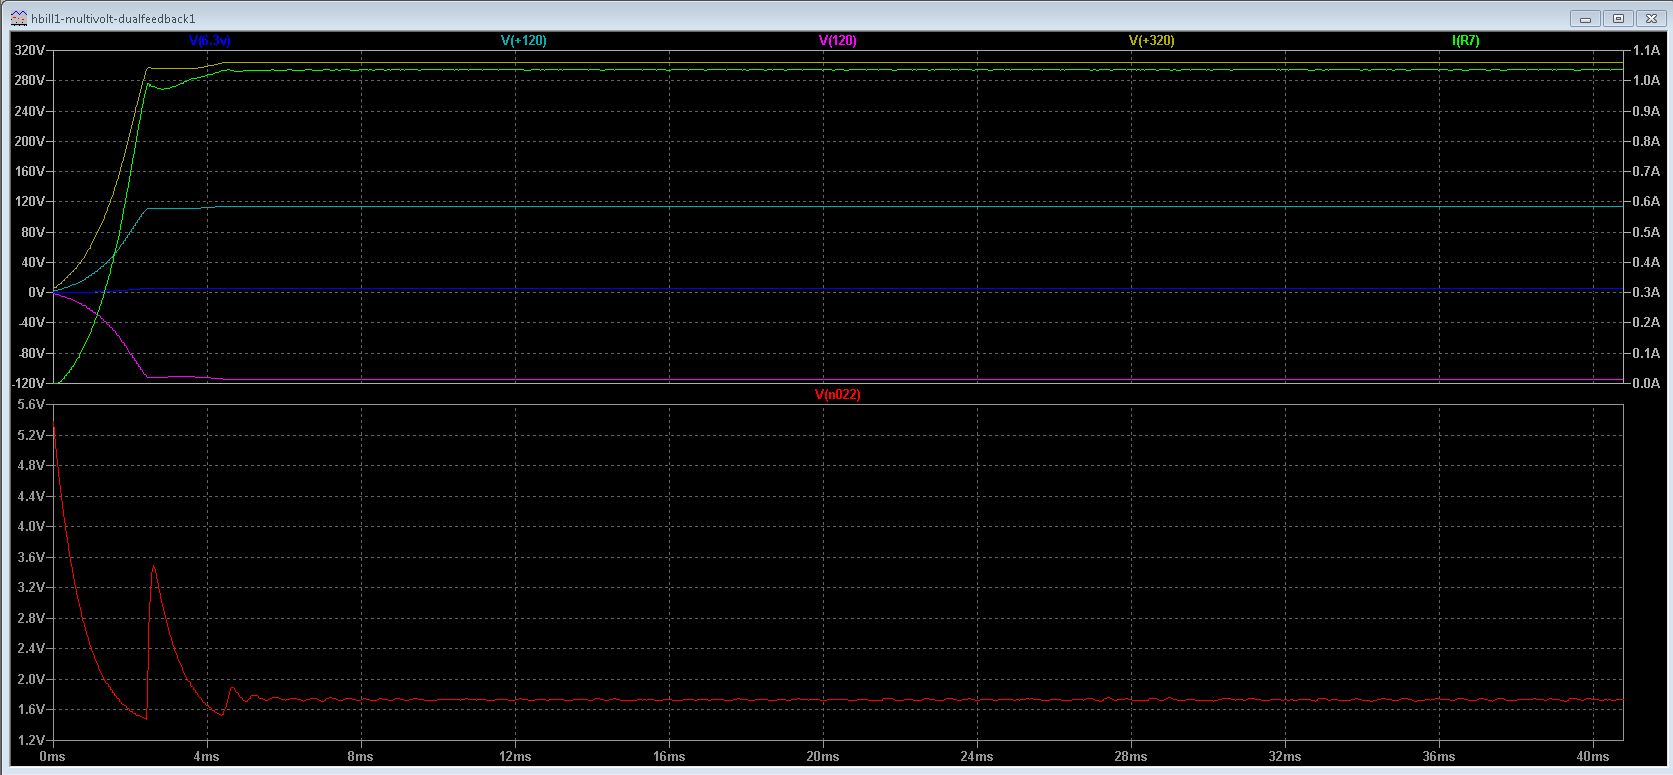The width and height of the screenshot is (1673, 775).
Task: Click the 20ms time axis label
Action: 823,757
